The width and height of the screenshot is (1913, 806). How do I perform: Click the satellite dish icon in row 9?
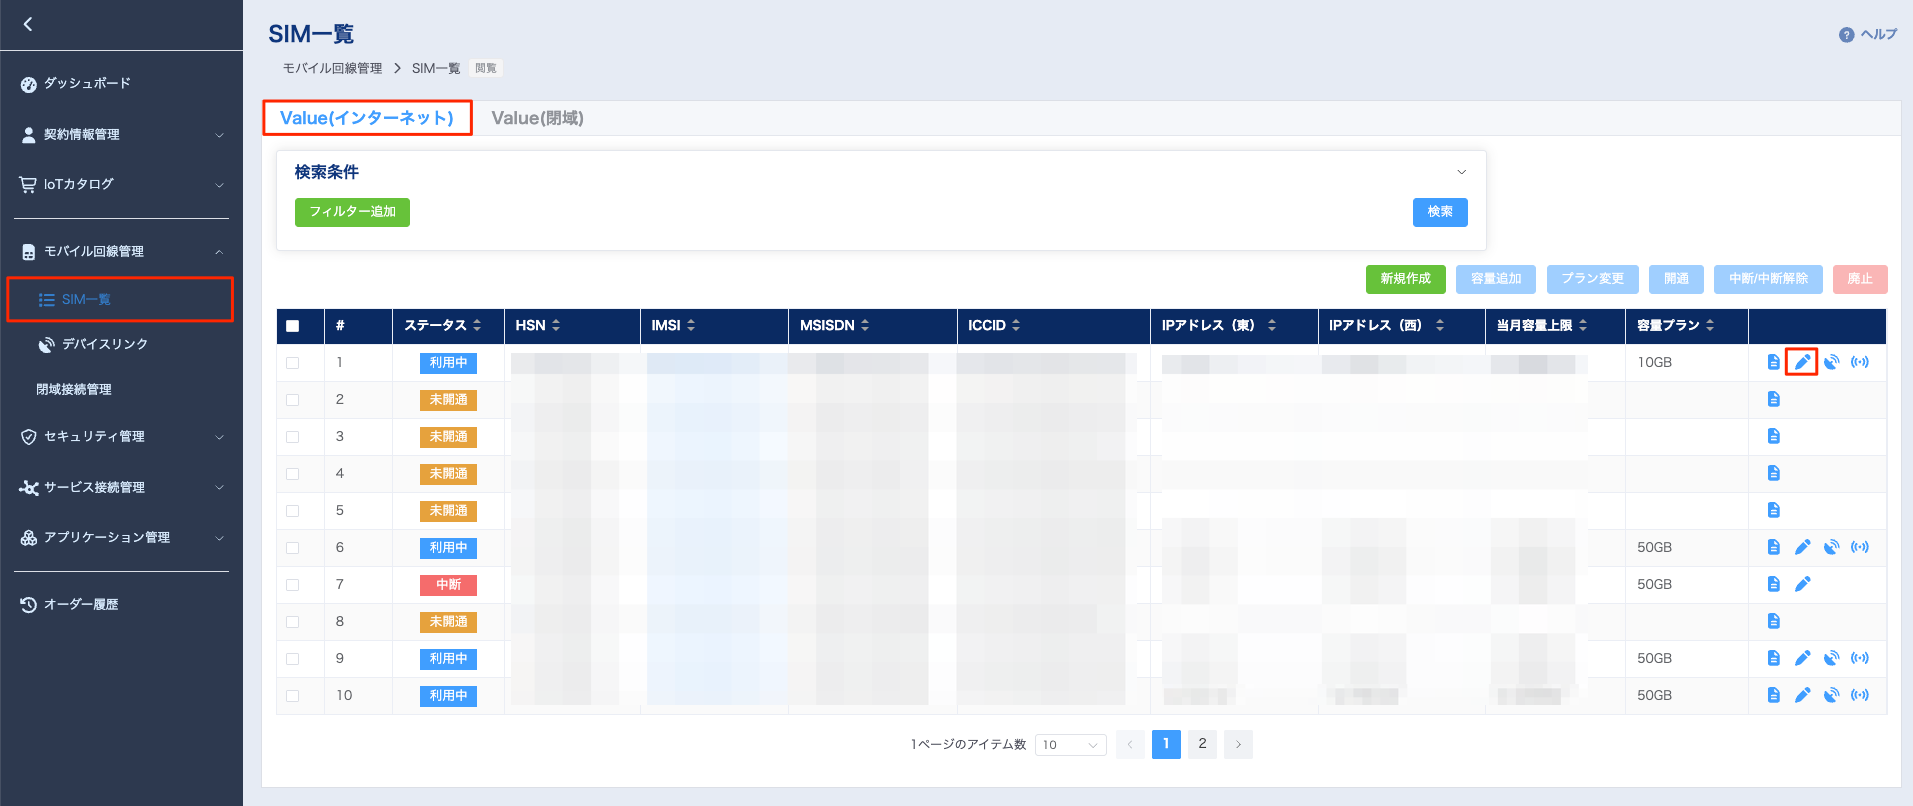pos(1831,658)
